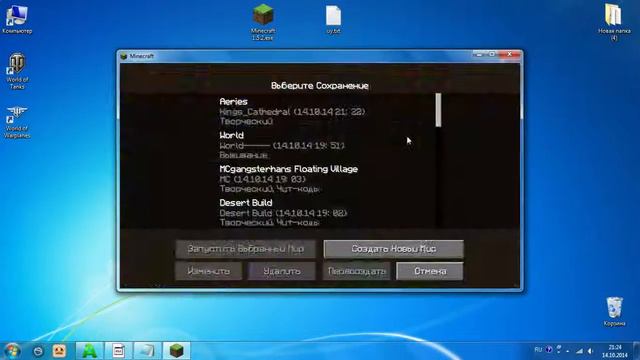640x360 pixels.
Task: Click the Изменить button
Action: point(208,271)
